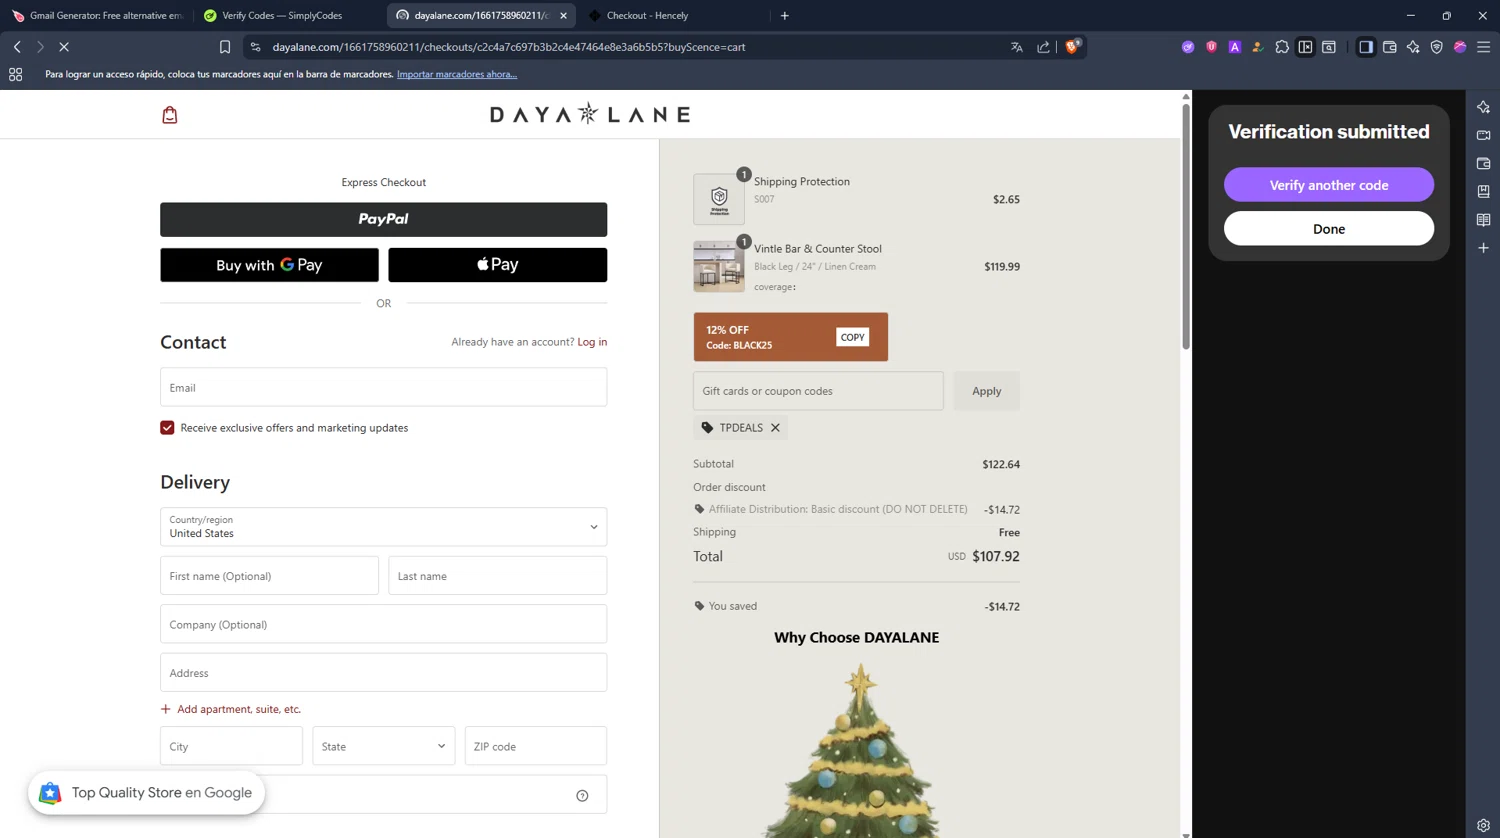The height and width of the screenshot is (838, 1500).
Task: Pay with PayPal express checkout
Action: (x=383, y=220)
